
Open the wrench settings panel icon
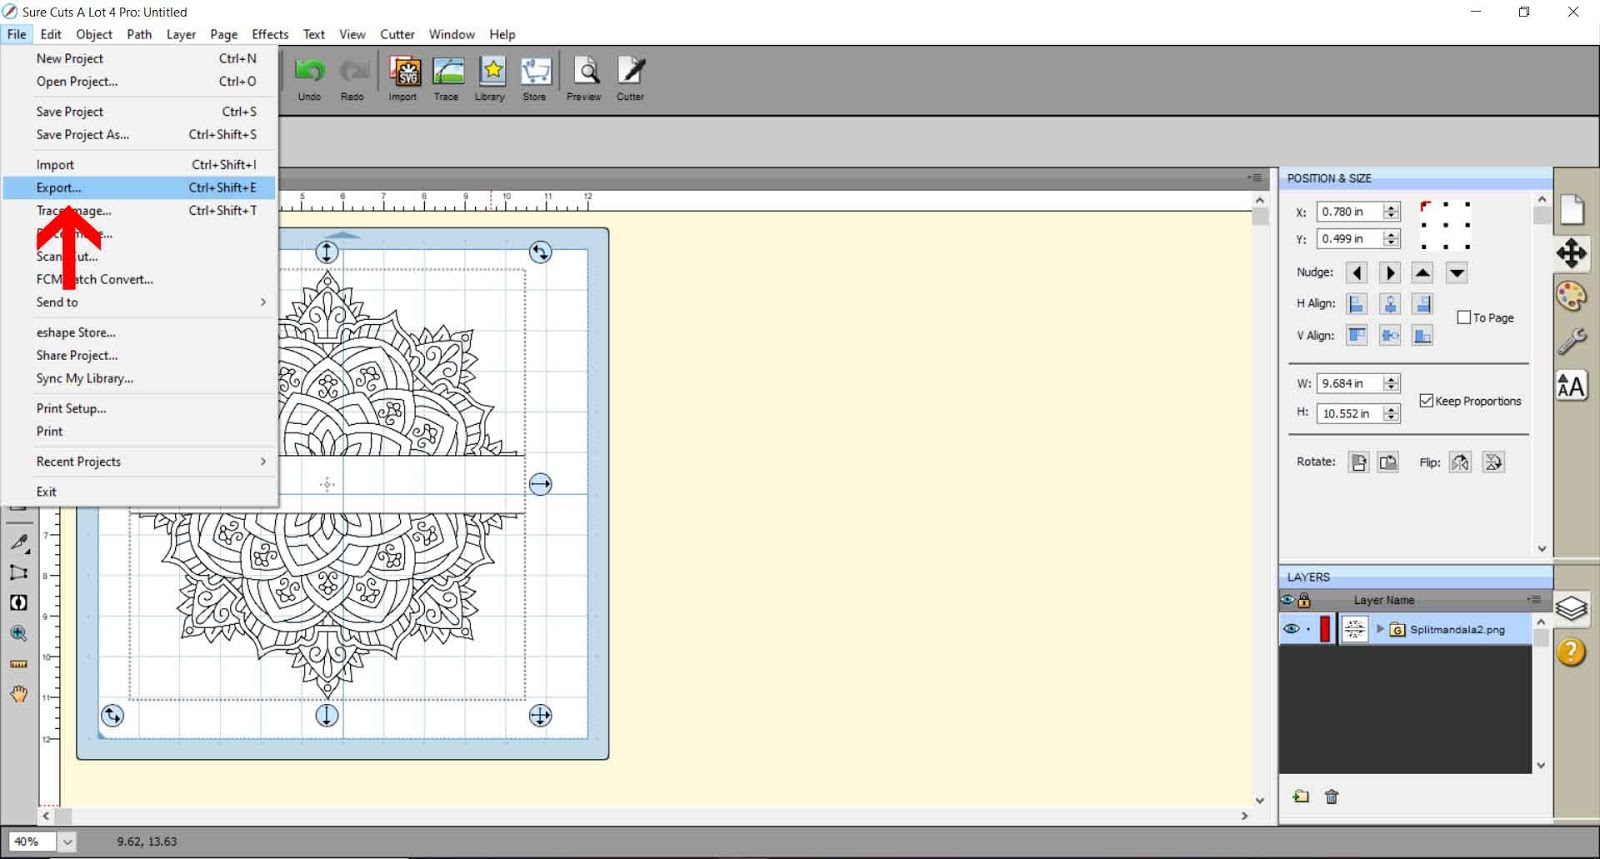coord(1572,341)
